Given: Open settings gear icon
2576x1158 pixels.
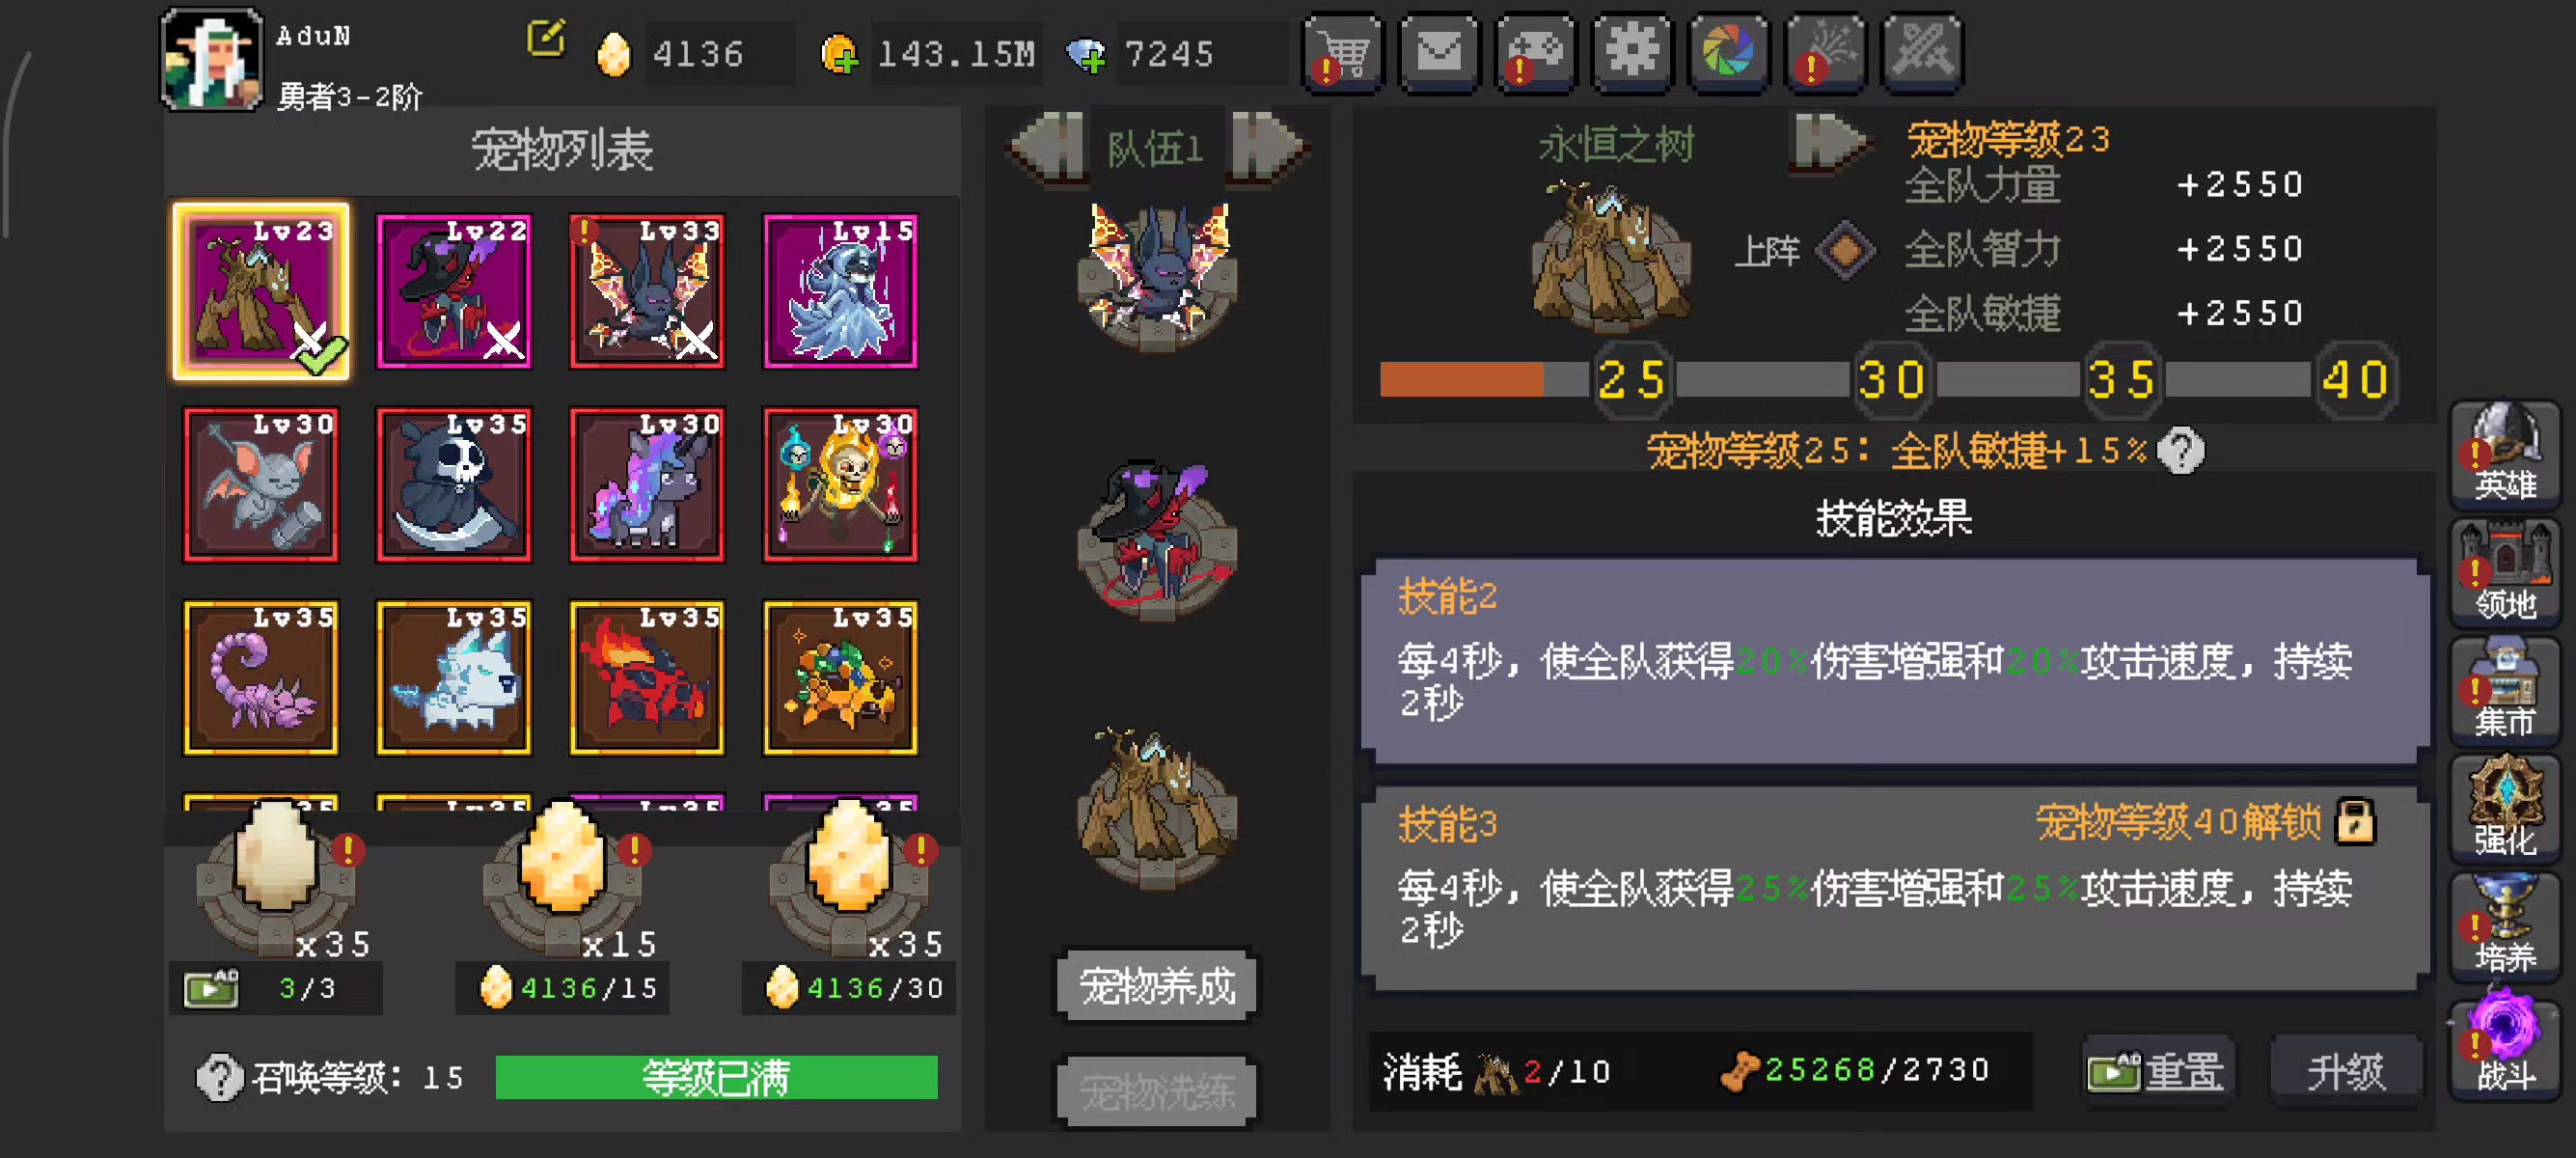Looking at the screenshot, I should 1631,52.
